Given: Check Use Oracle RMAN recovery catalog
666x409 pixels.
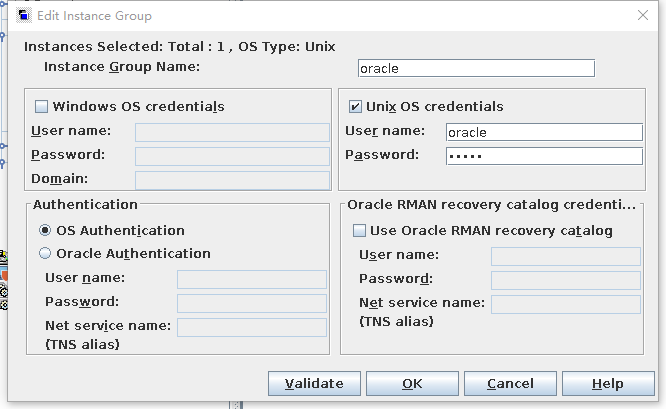Looking at the screenshot, I should 361,231.
